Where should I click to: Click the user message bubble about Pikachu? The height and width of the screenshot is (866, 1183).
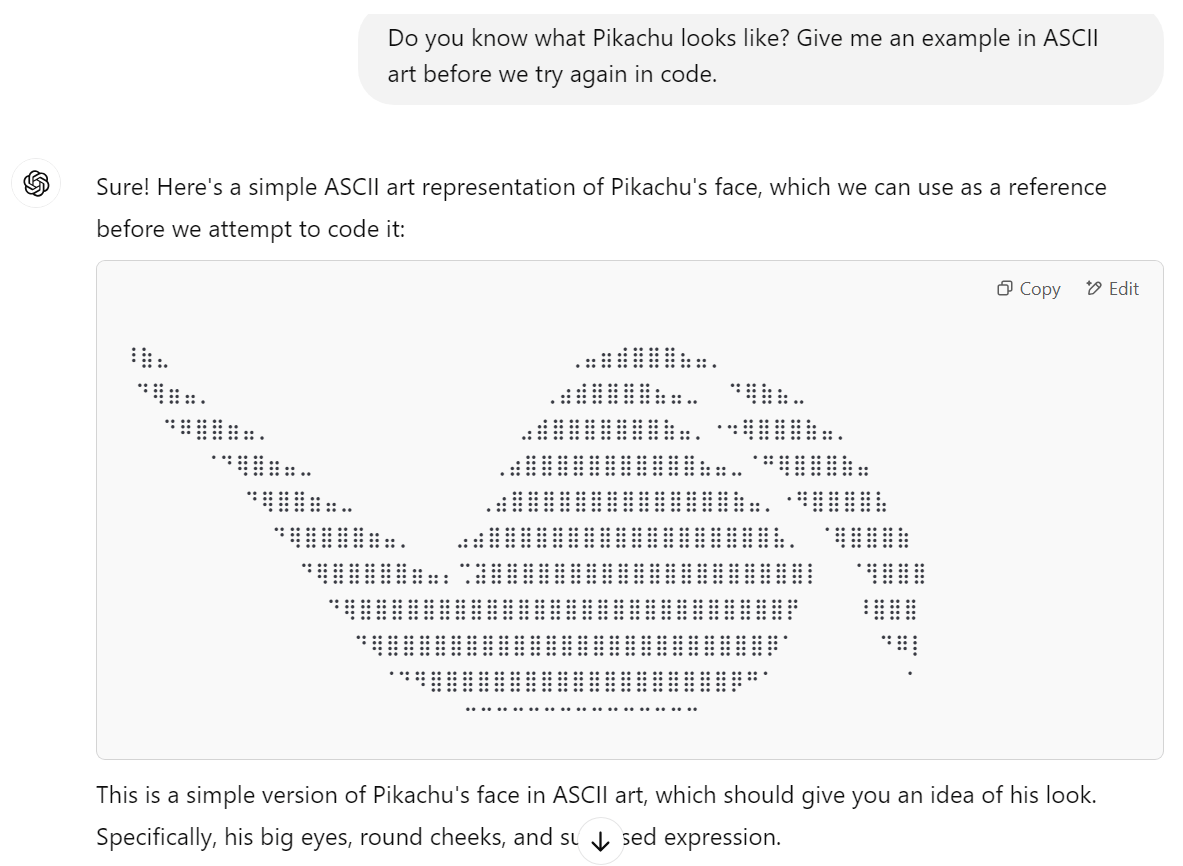[x=760, y=57]
